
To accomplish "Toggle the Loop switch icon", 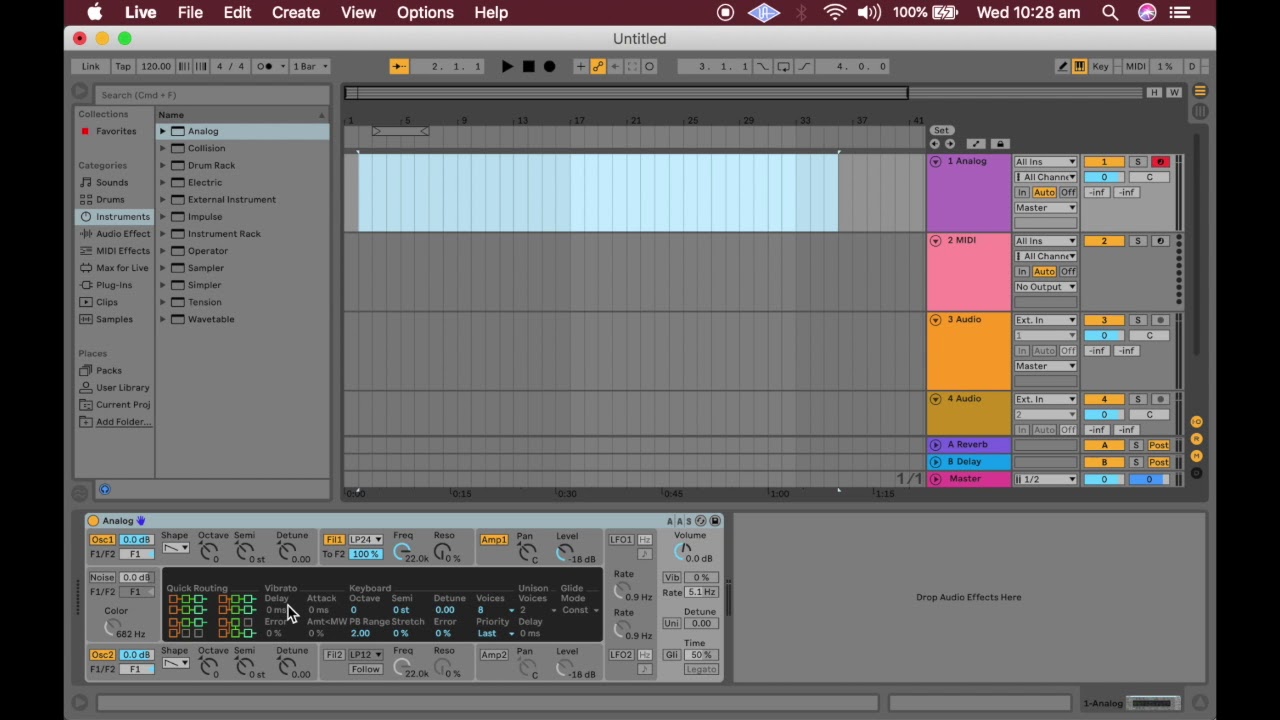I will [x=784, y=66].
